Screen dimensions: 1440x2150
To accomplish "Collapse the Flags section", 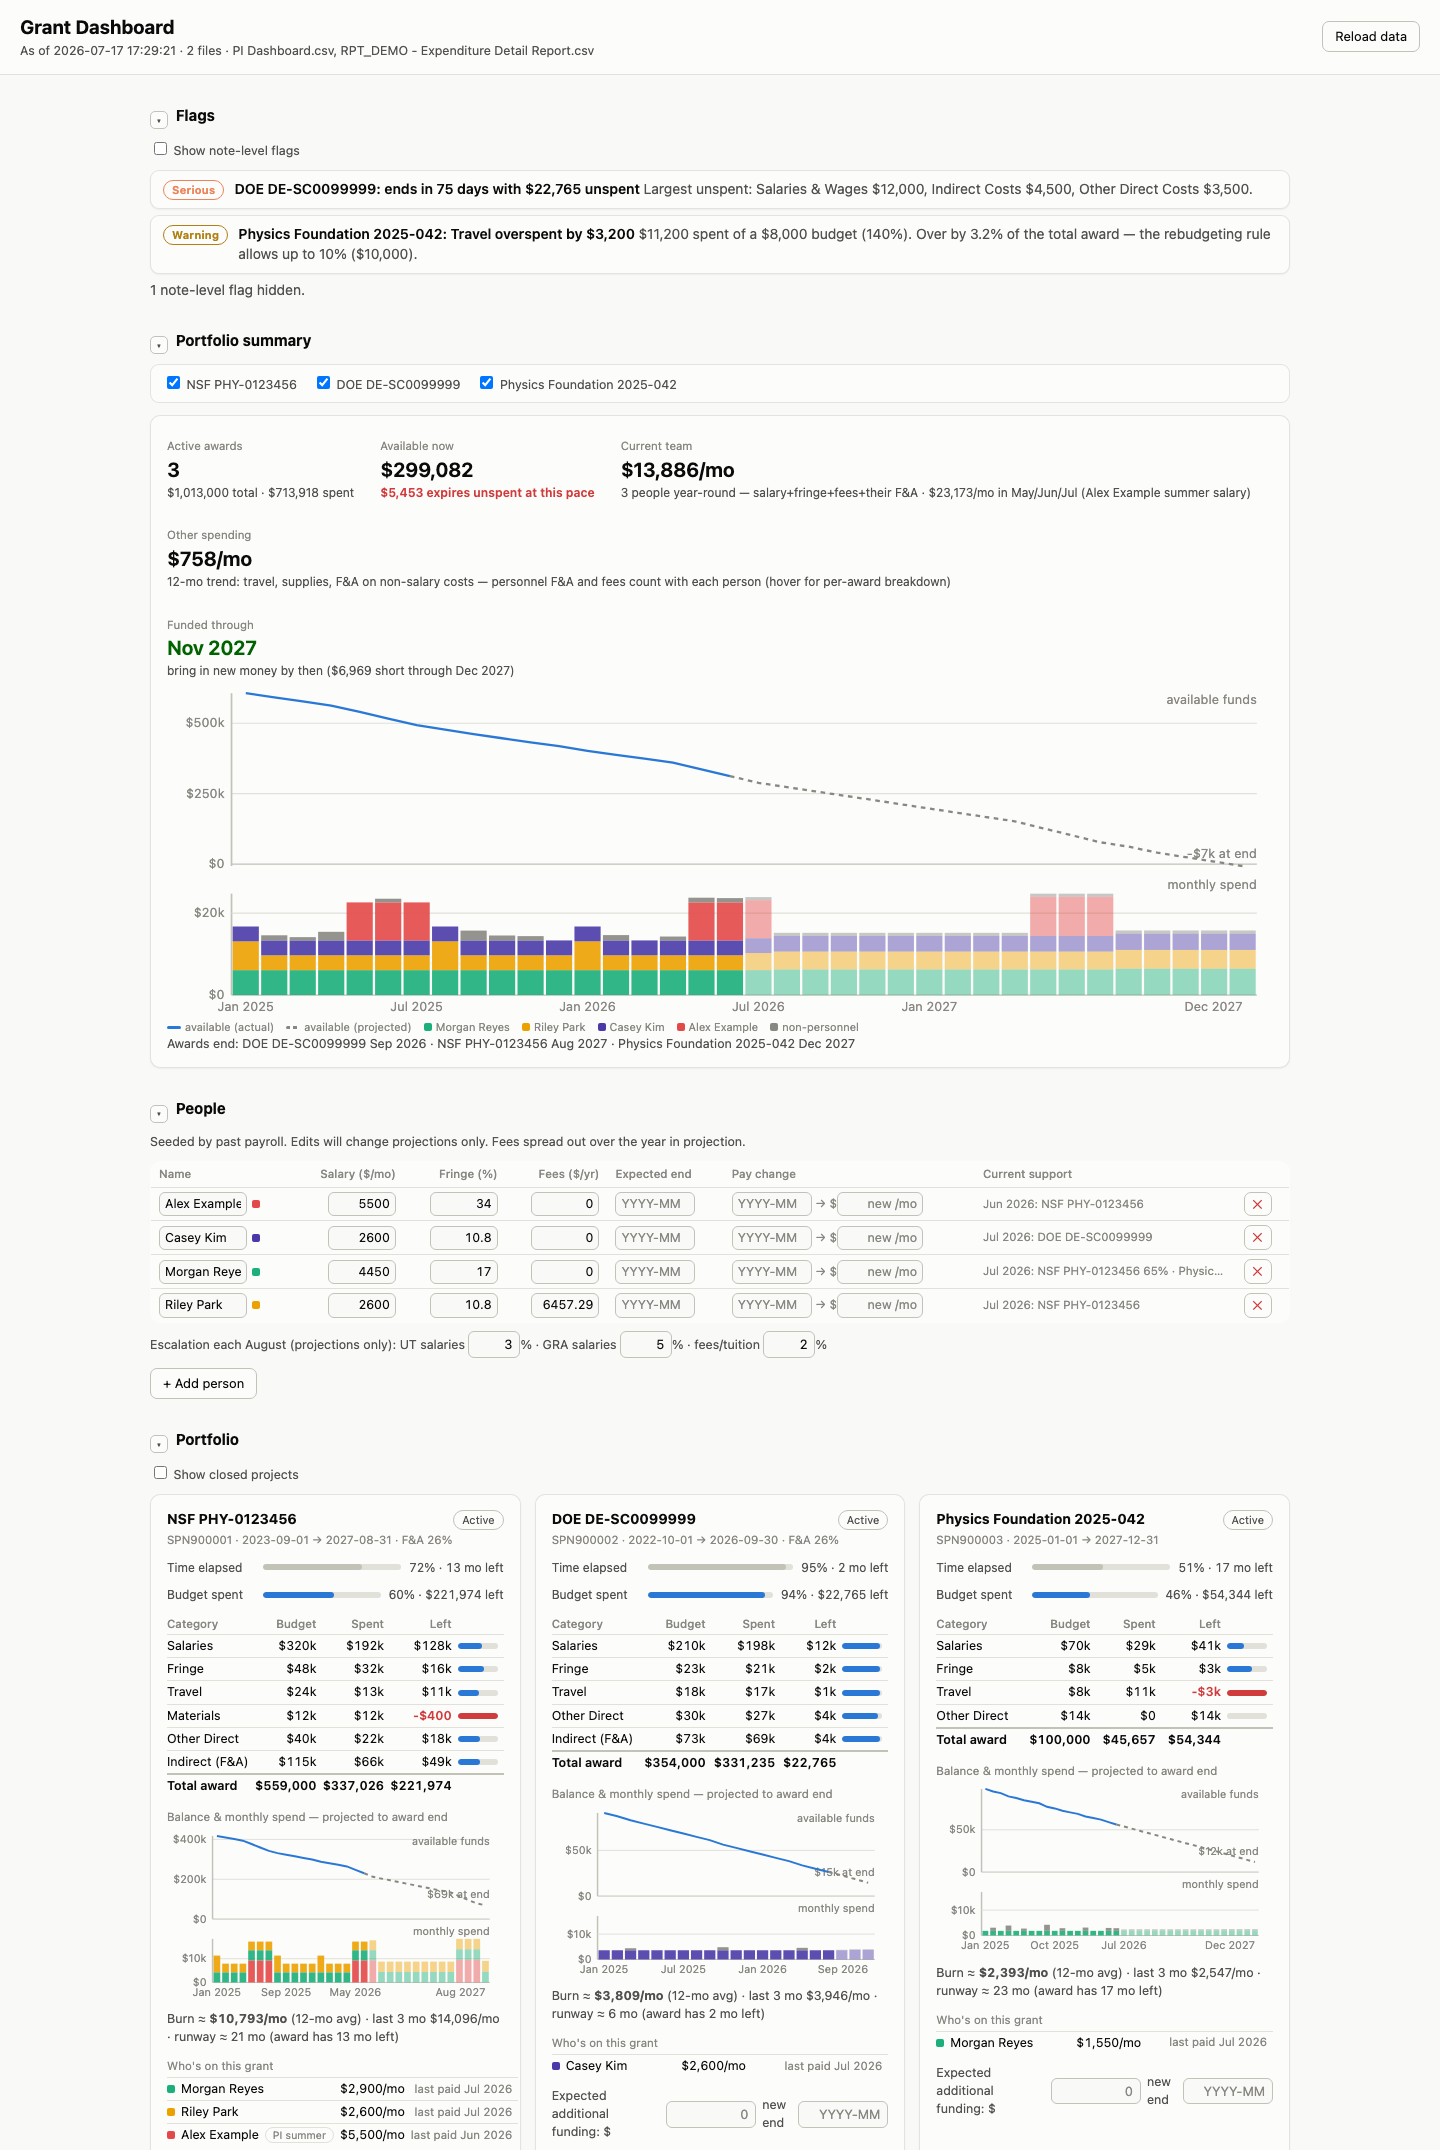I will [x=158, y=120].
